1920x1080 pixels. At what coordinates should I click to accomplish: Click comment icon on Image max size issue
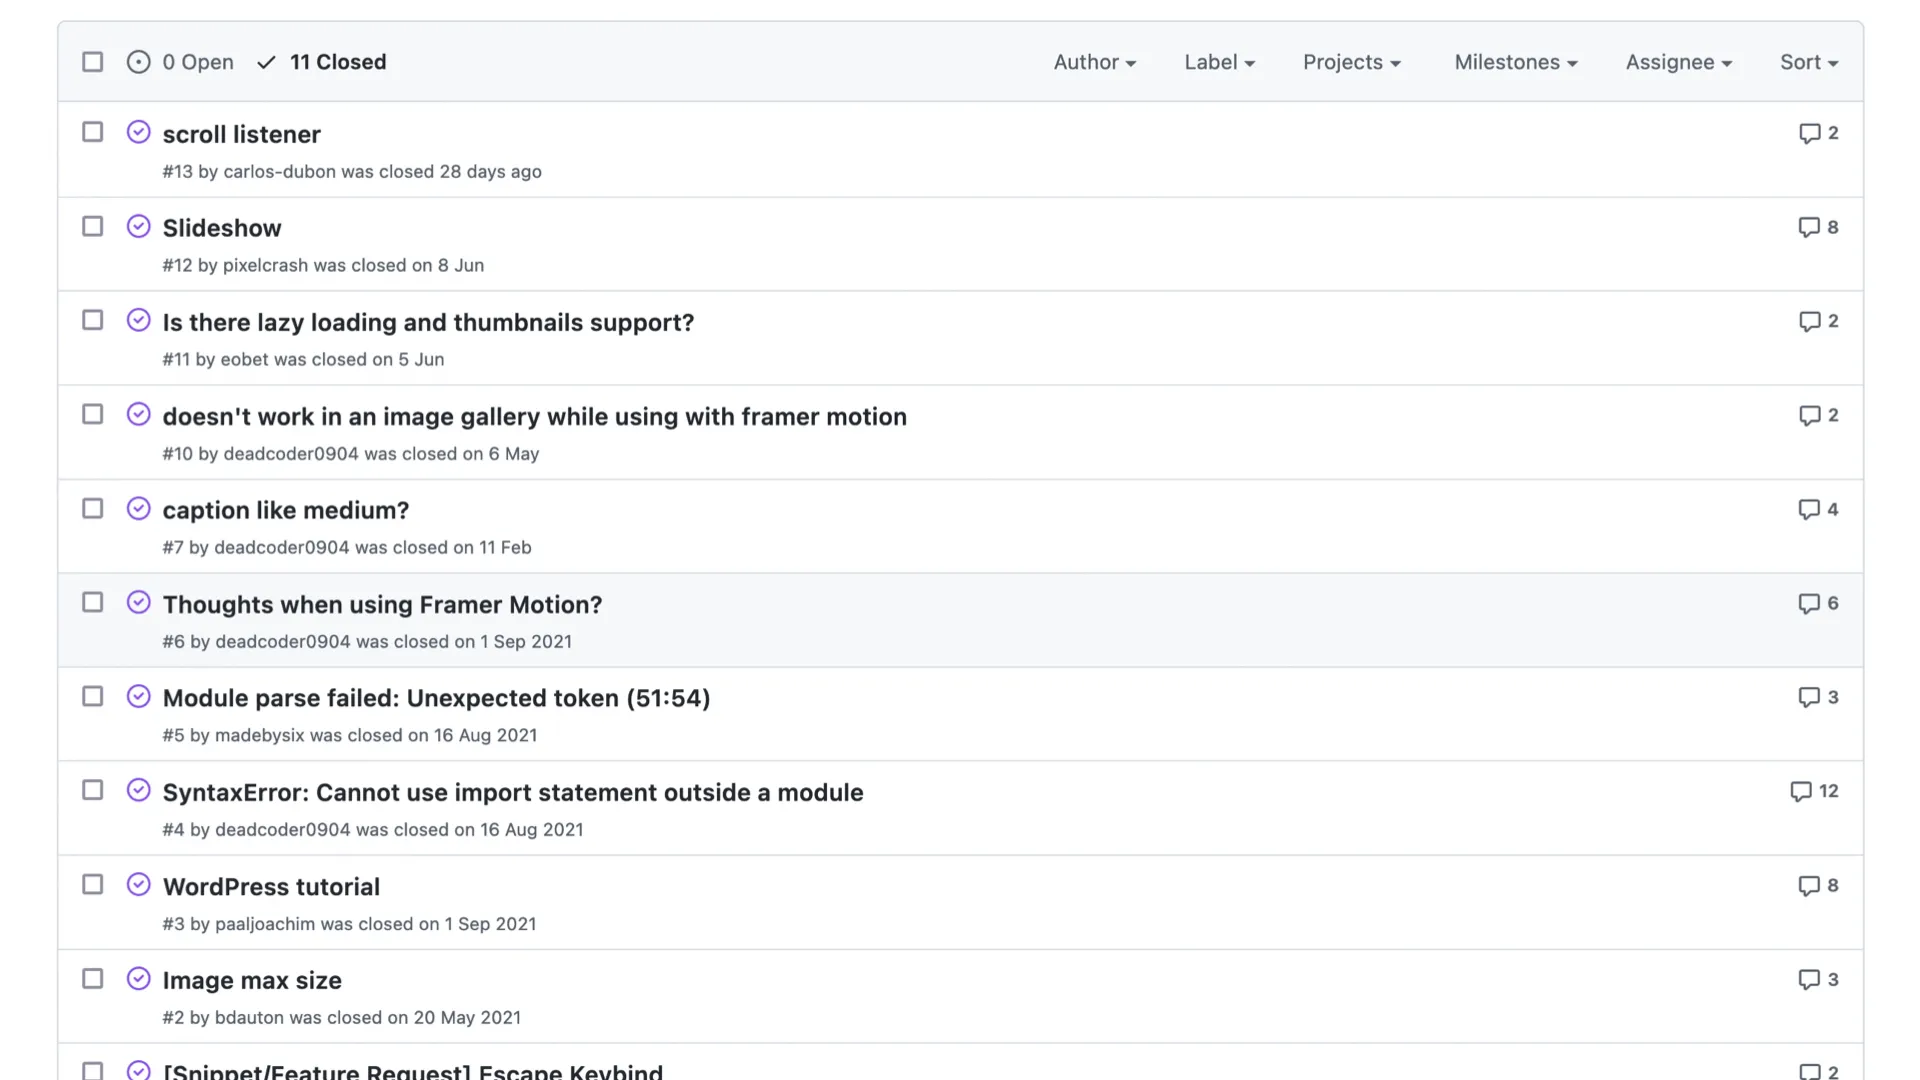(1809, 979)
